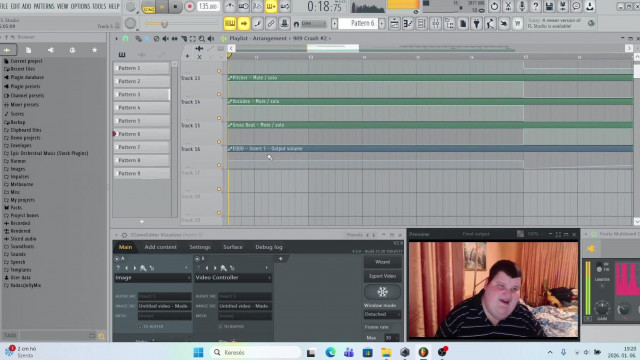Click the step editing icon
Screen dimensions: 640x360
click(257, 24)
